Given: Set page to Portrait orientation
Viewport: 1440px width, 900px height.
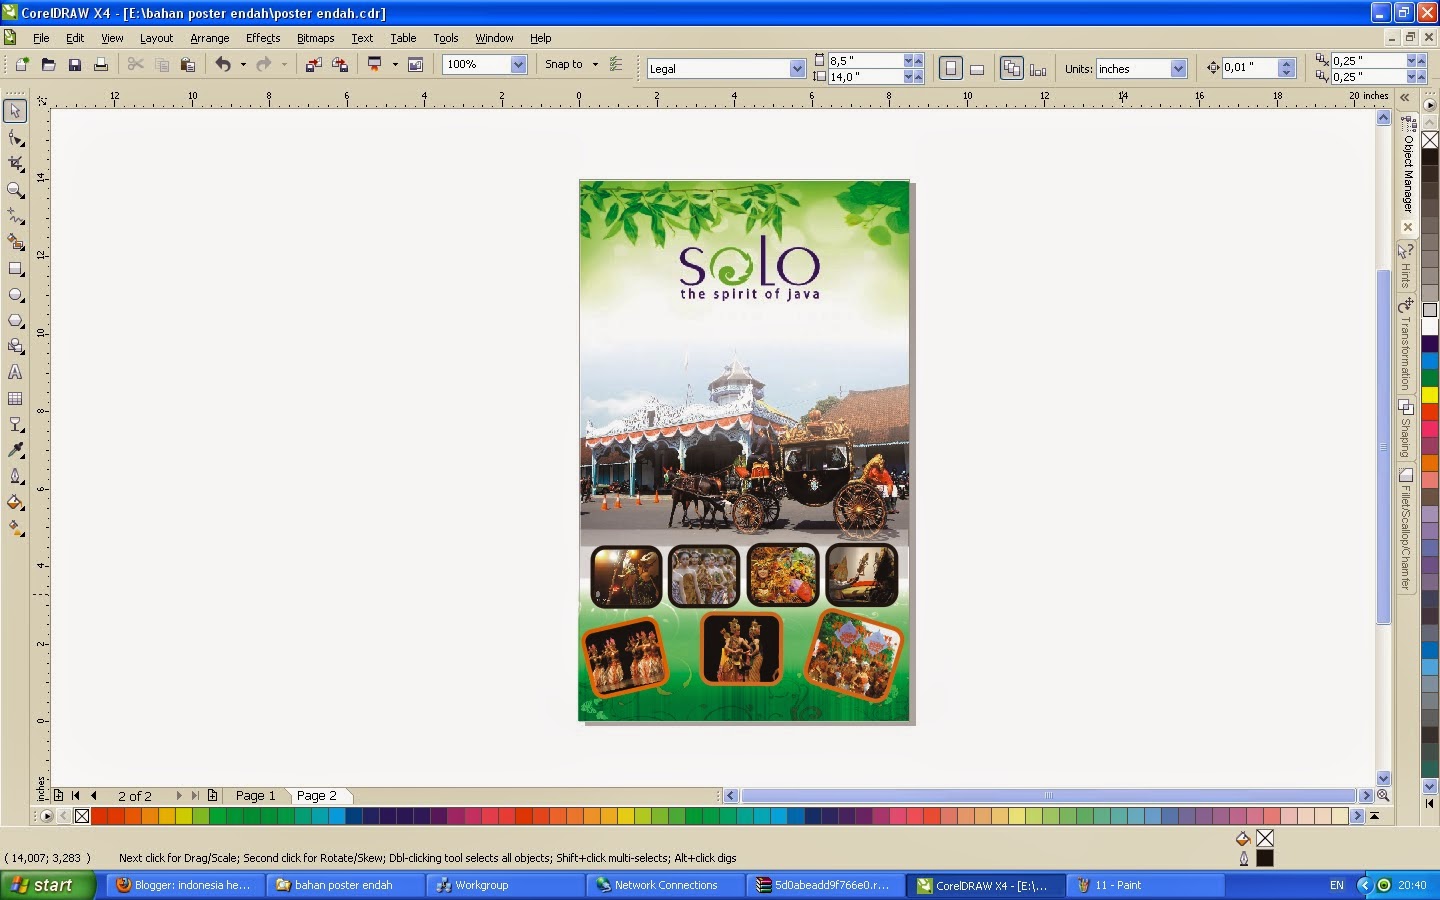Looking at the screenshot, I should coord(951,68).
